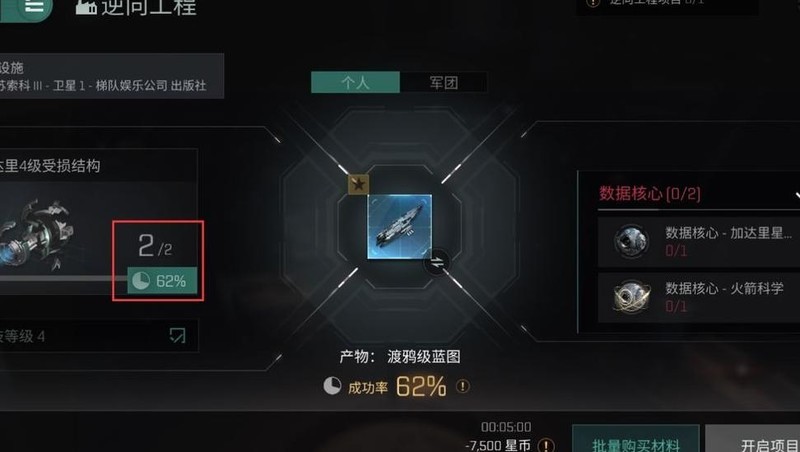Click the 开启项目 button
Screen dimensions: 800x452
(x=753, y=441)
